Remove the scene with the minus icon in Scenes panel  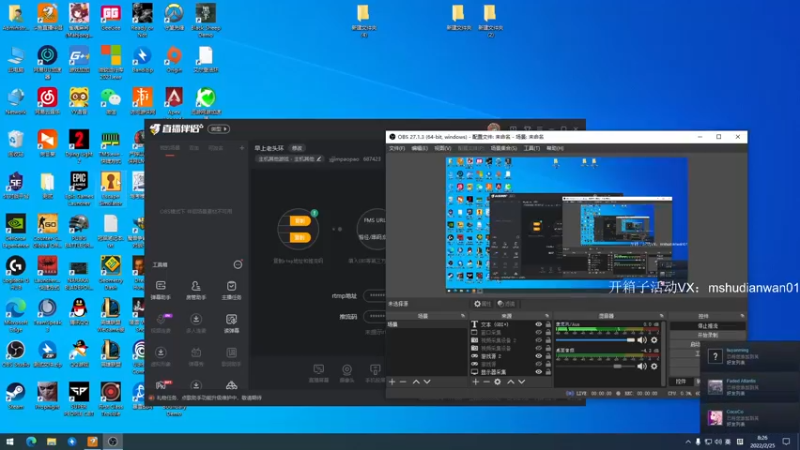point(403,382)
